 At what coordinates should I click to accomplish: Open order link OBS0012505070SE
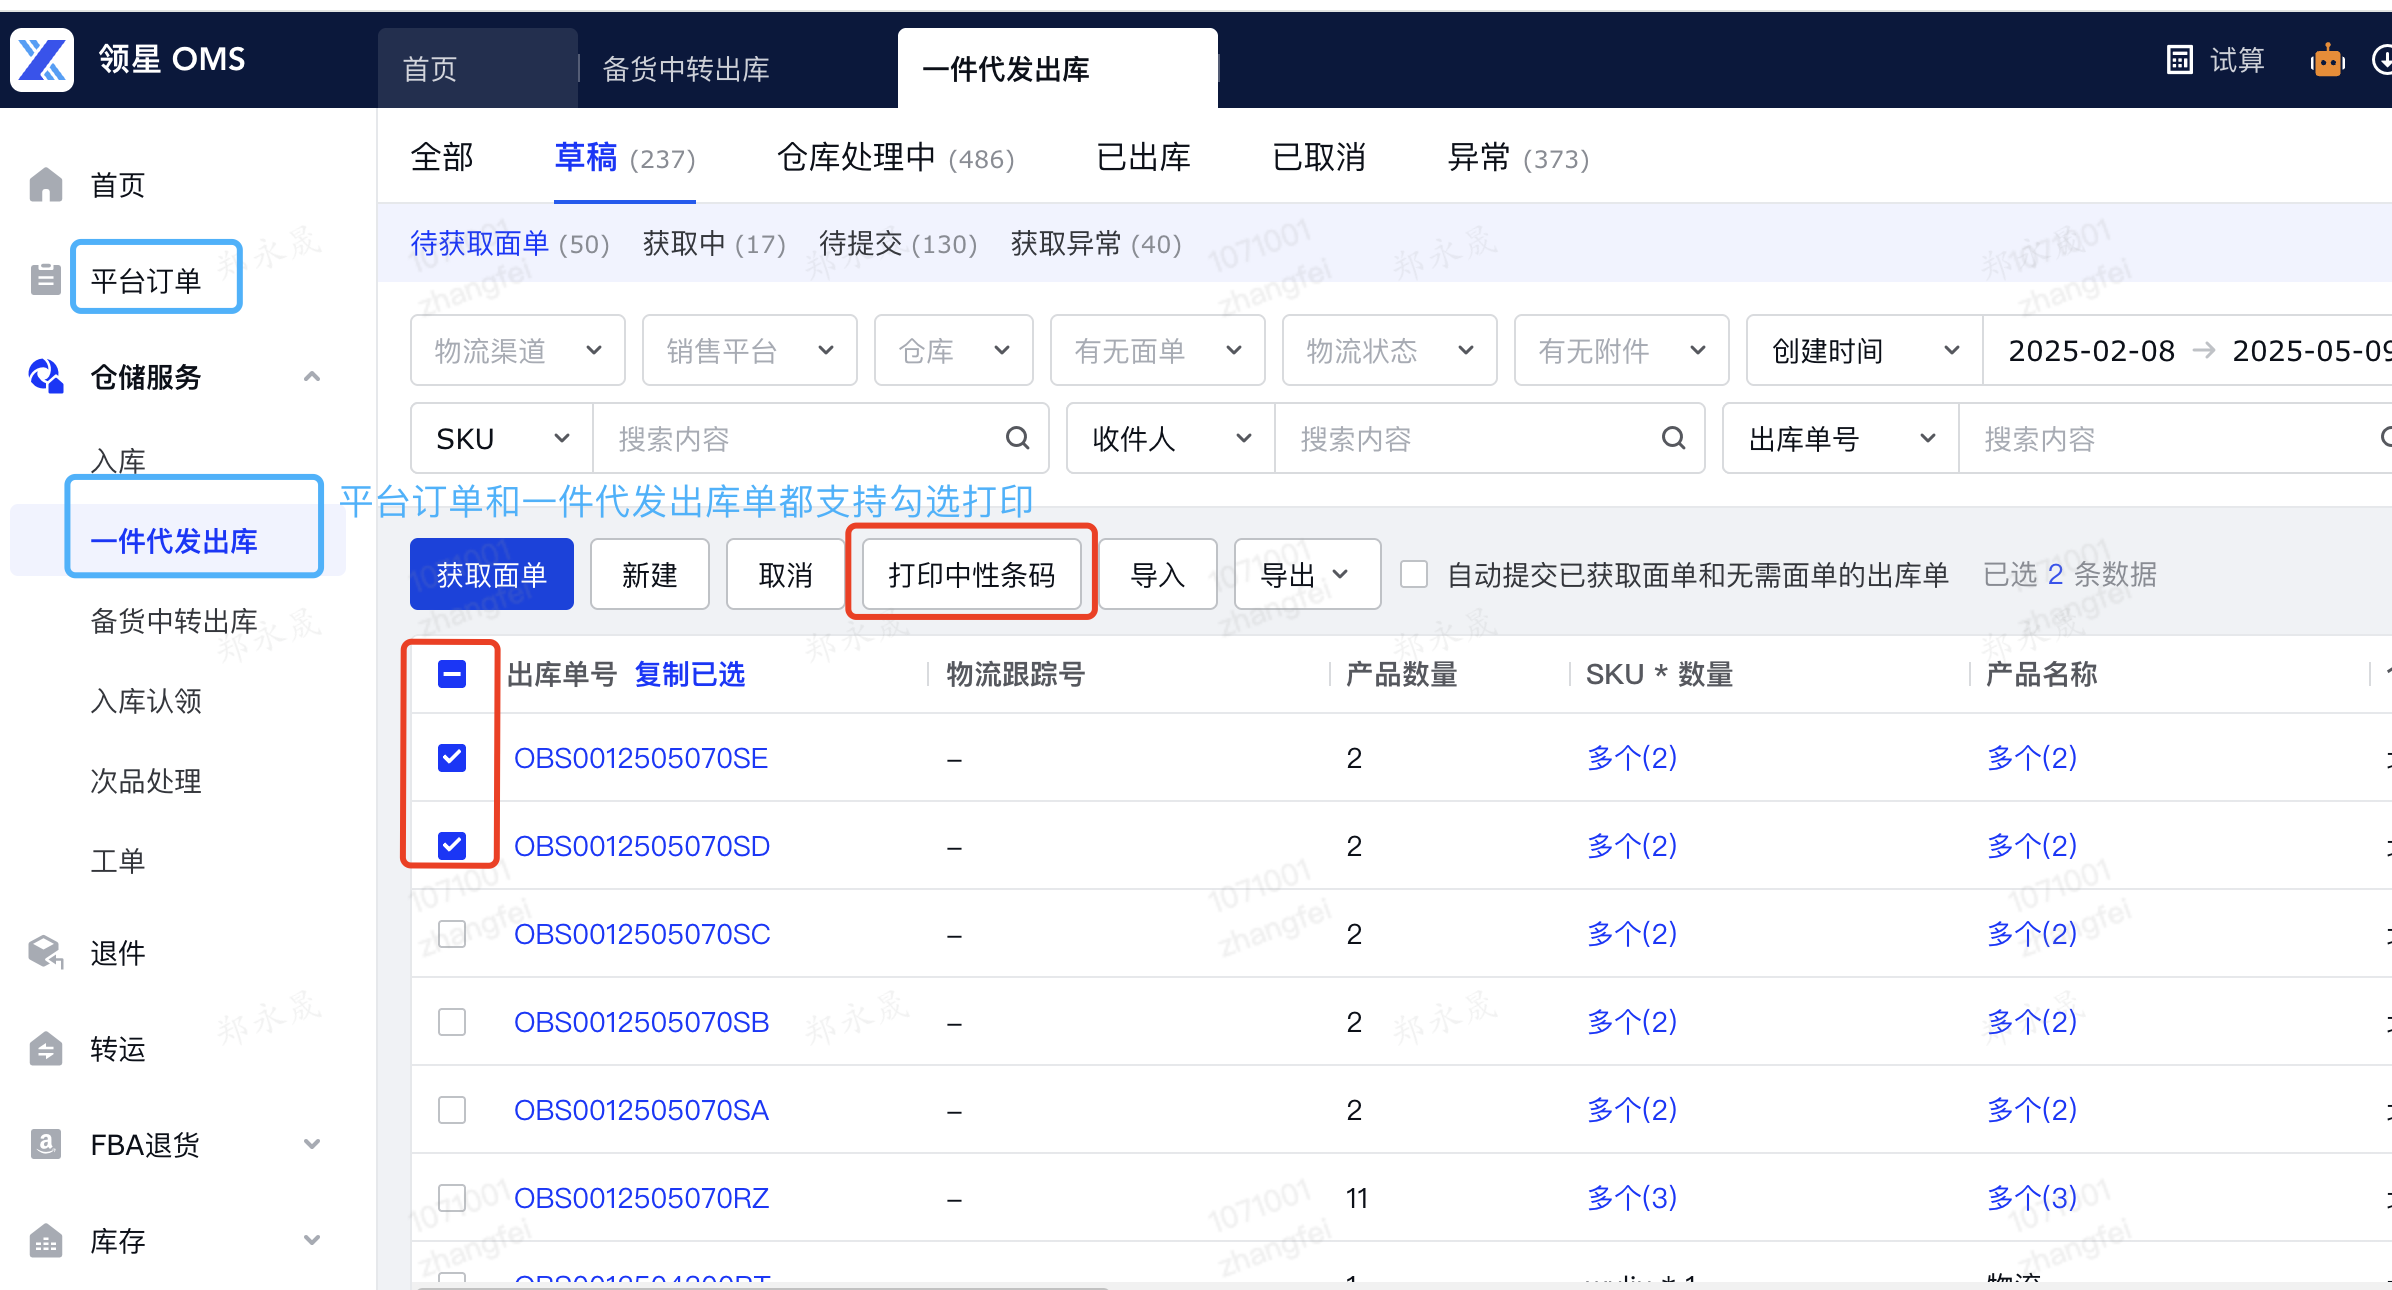click(641, 757)
